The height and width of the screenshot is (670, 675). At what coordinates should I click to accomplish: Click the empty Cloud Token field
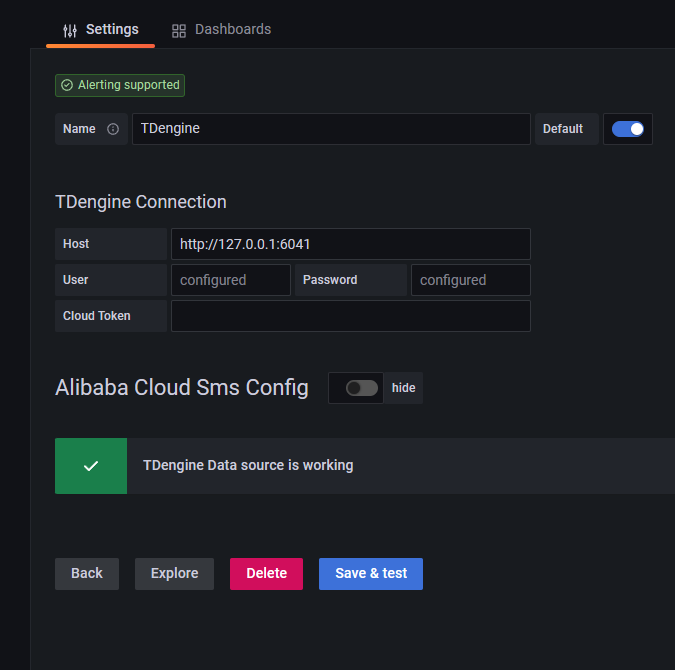pos(350,316)
